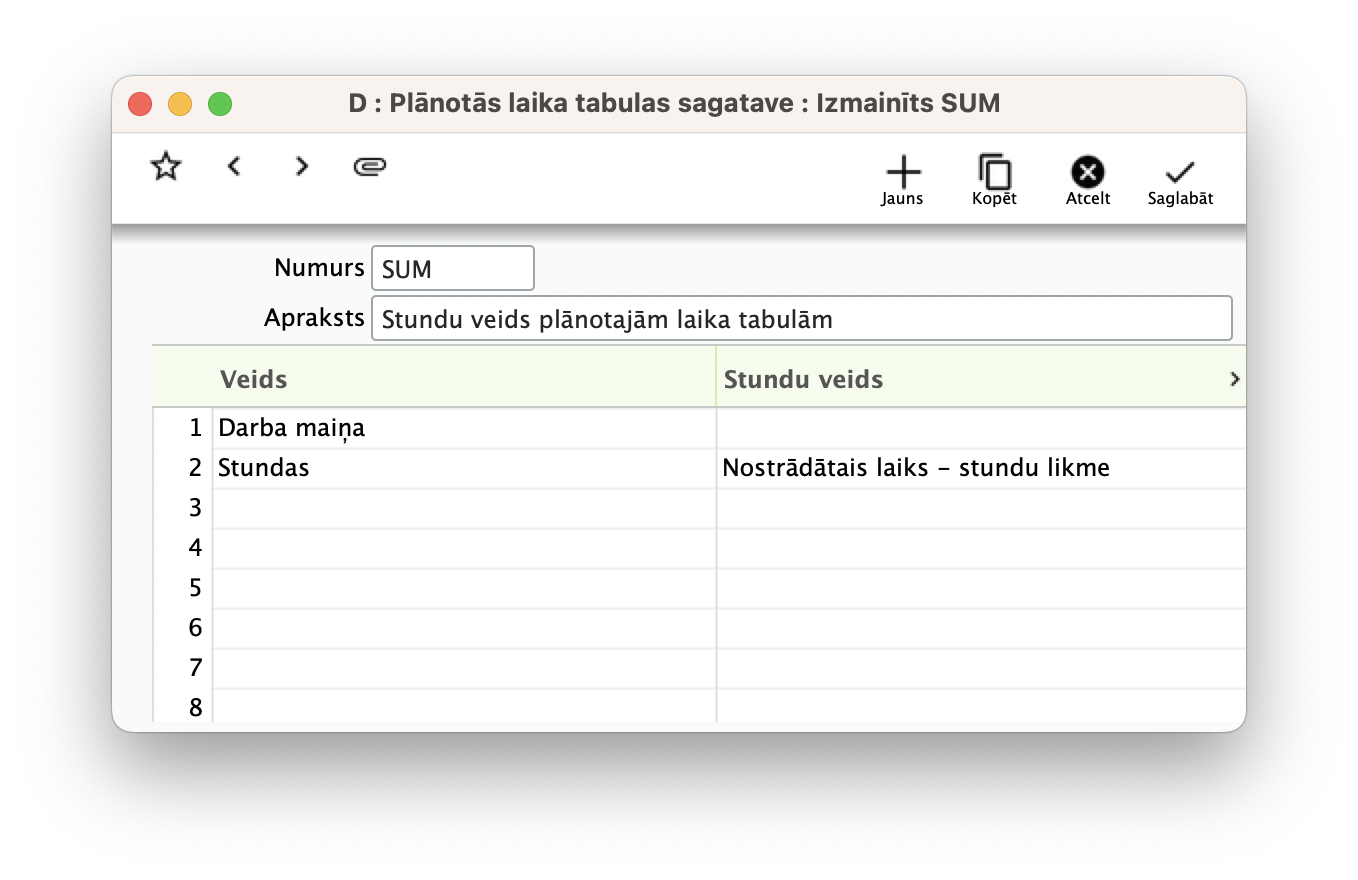Go to previous record with left arrow
This screenshot has width=1358, height=880.
tap(234, 166)
